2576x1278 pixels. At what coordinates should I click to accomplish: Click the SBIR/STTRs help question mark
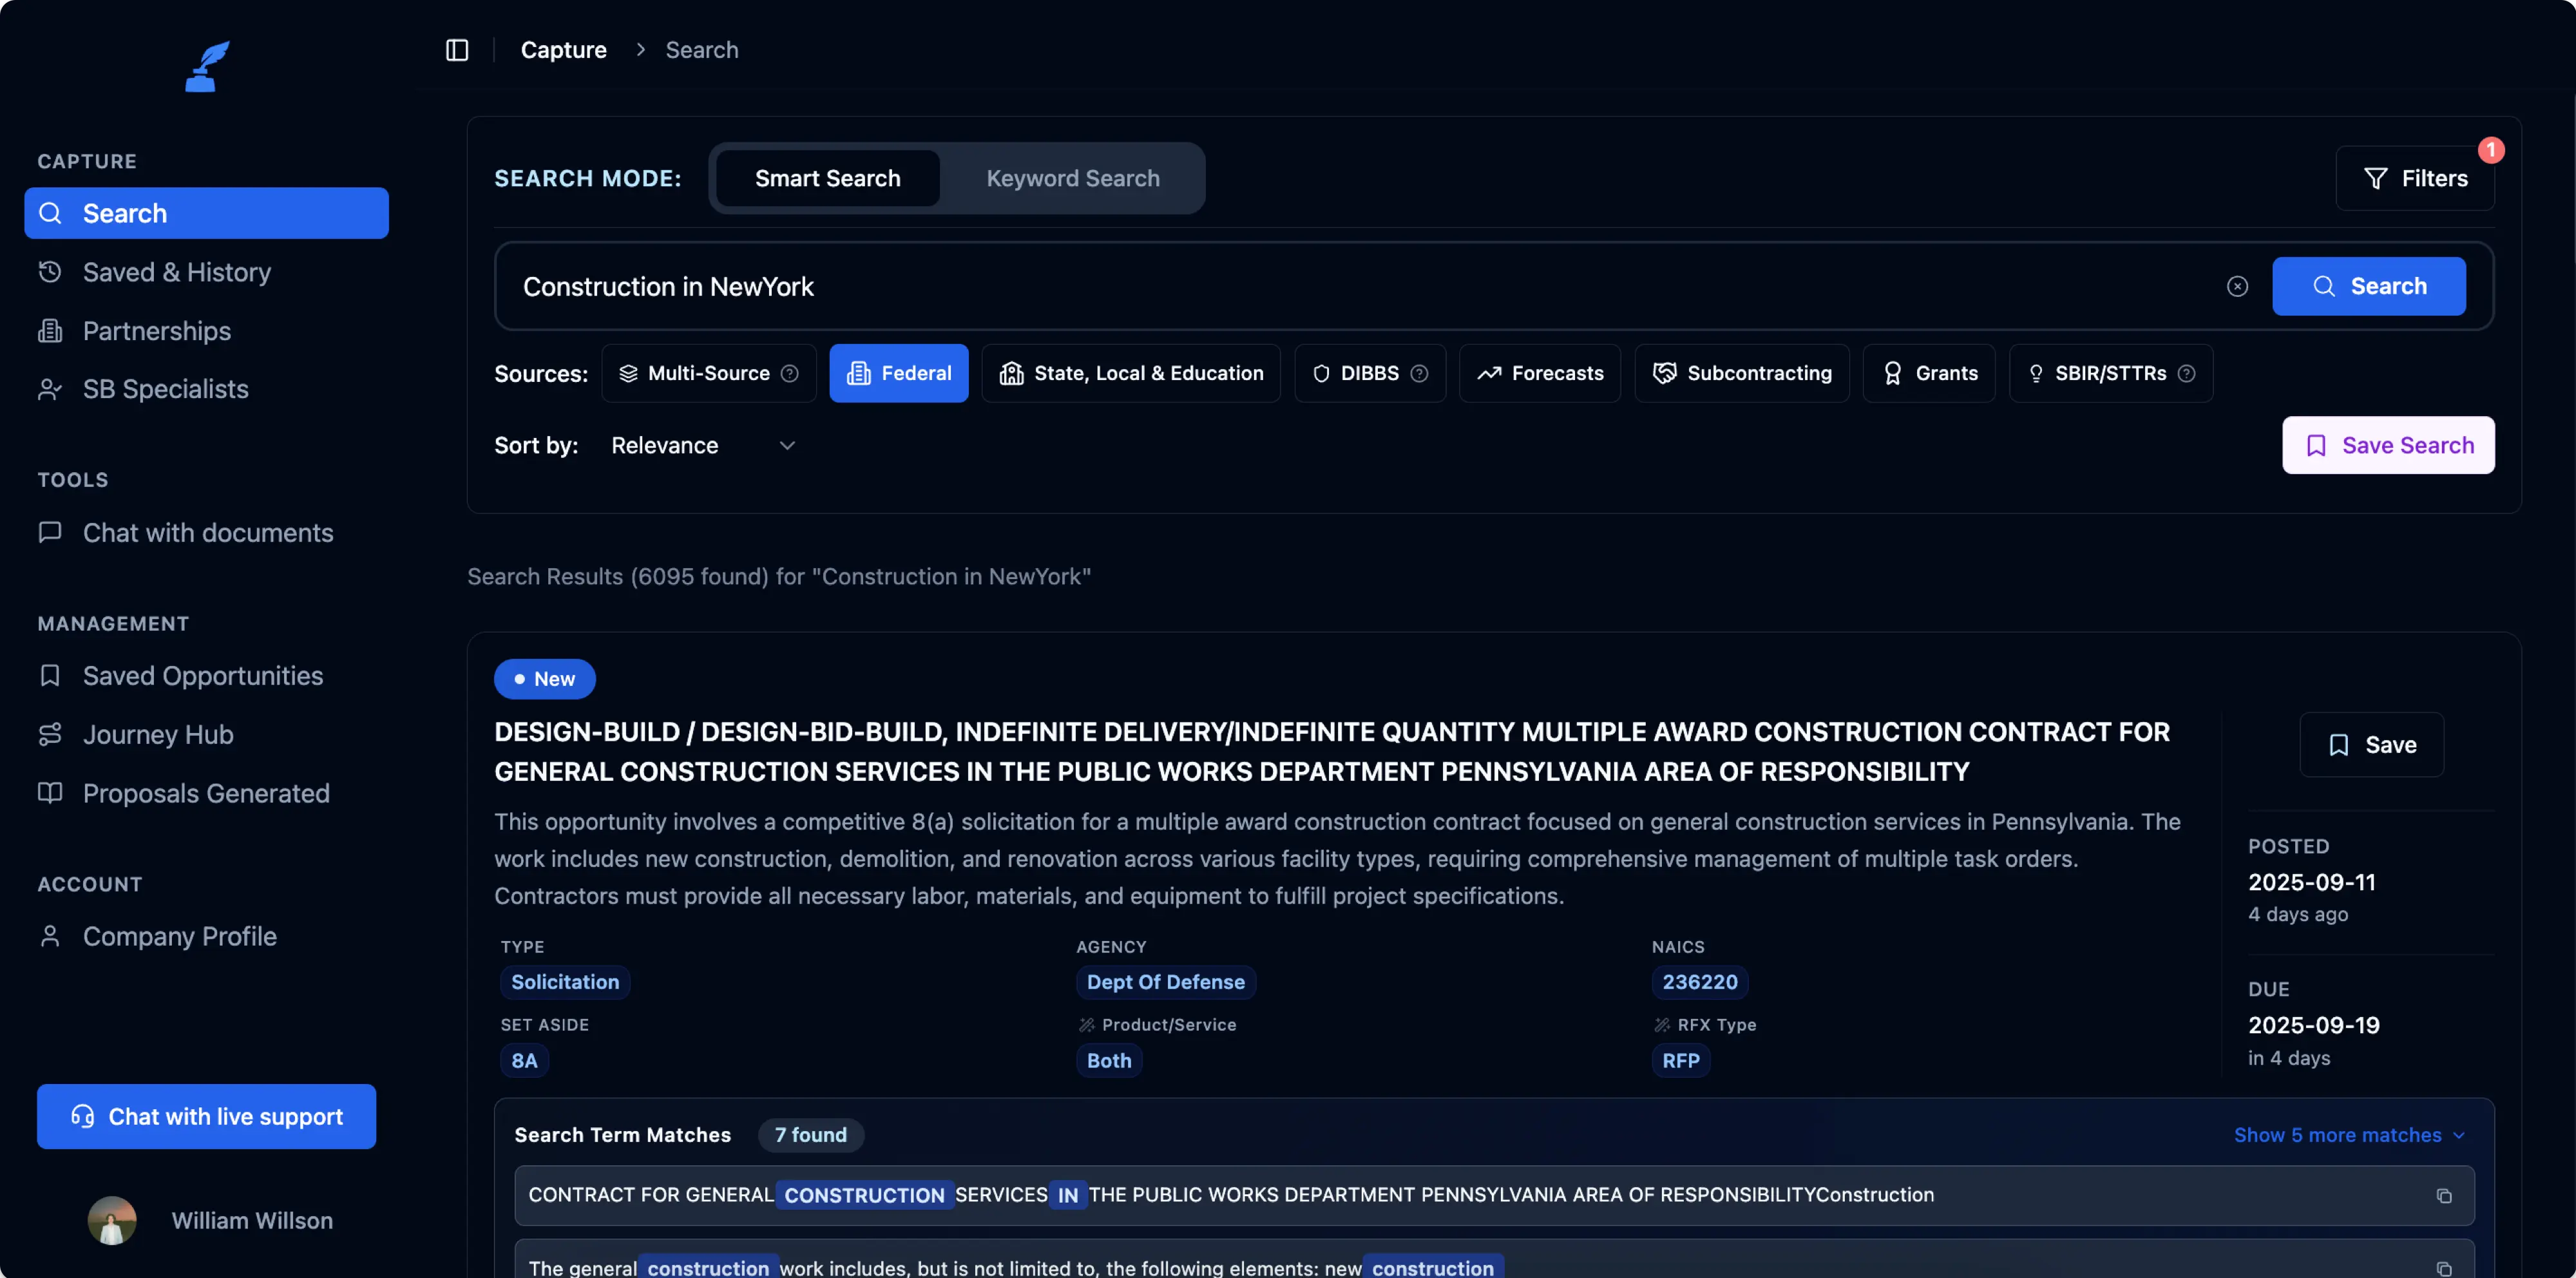click(2188, 373)
